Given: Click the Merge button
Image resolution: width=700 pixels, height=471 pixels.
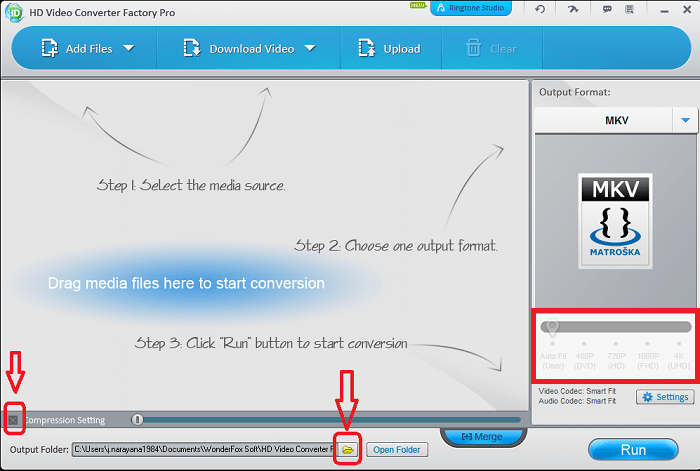Looking at the screenshot, I should pos(483,436).
